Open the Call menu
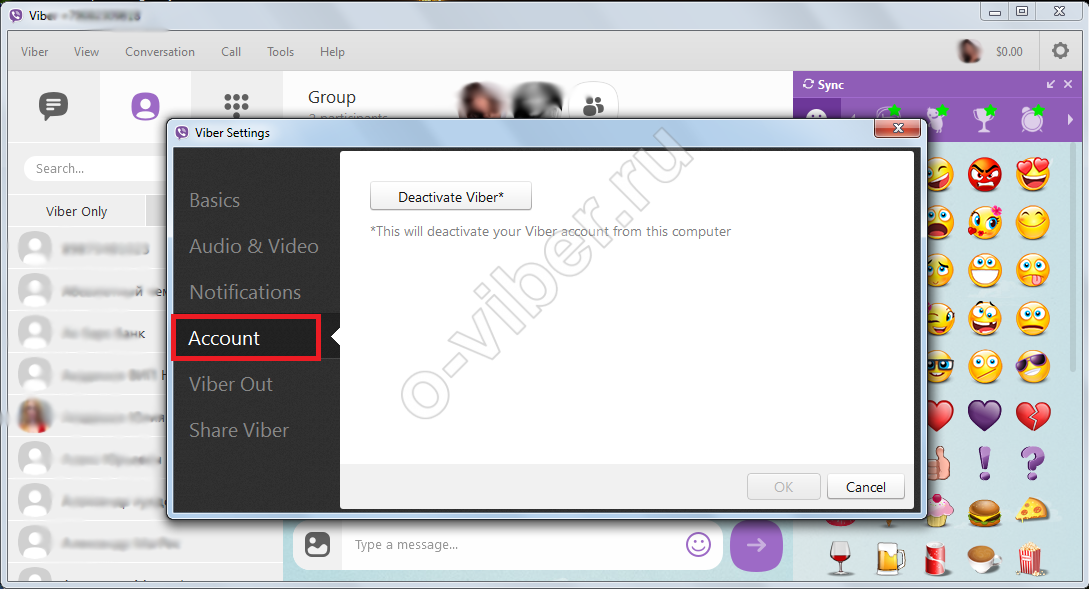 [x=231, y=51]
